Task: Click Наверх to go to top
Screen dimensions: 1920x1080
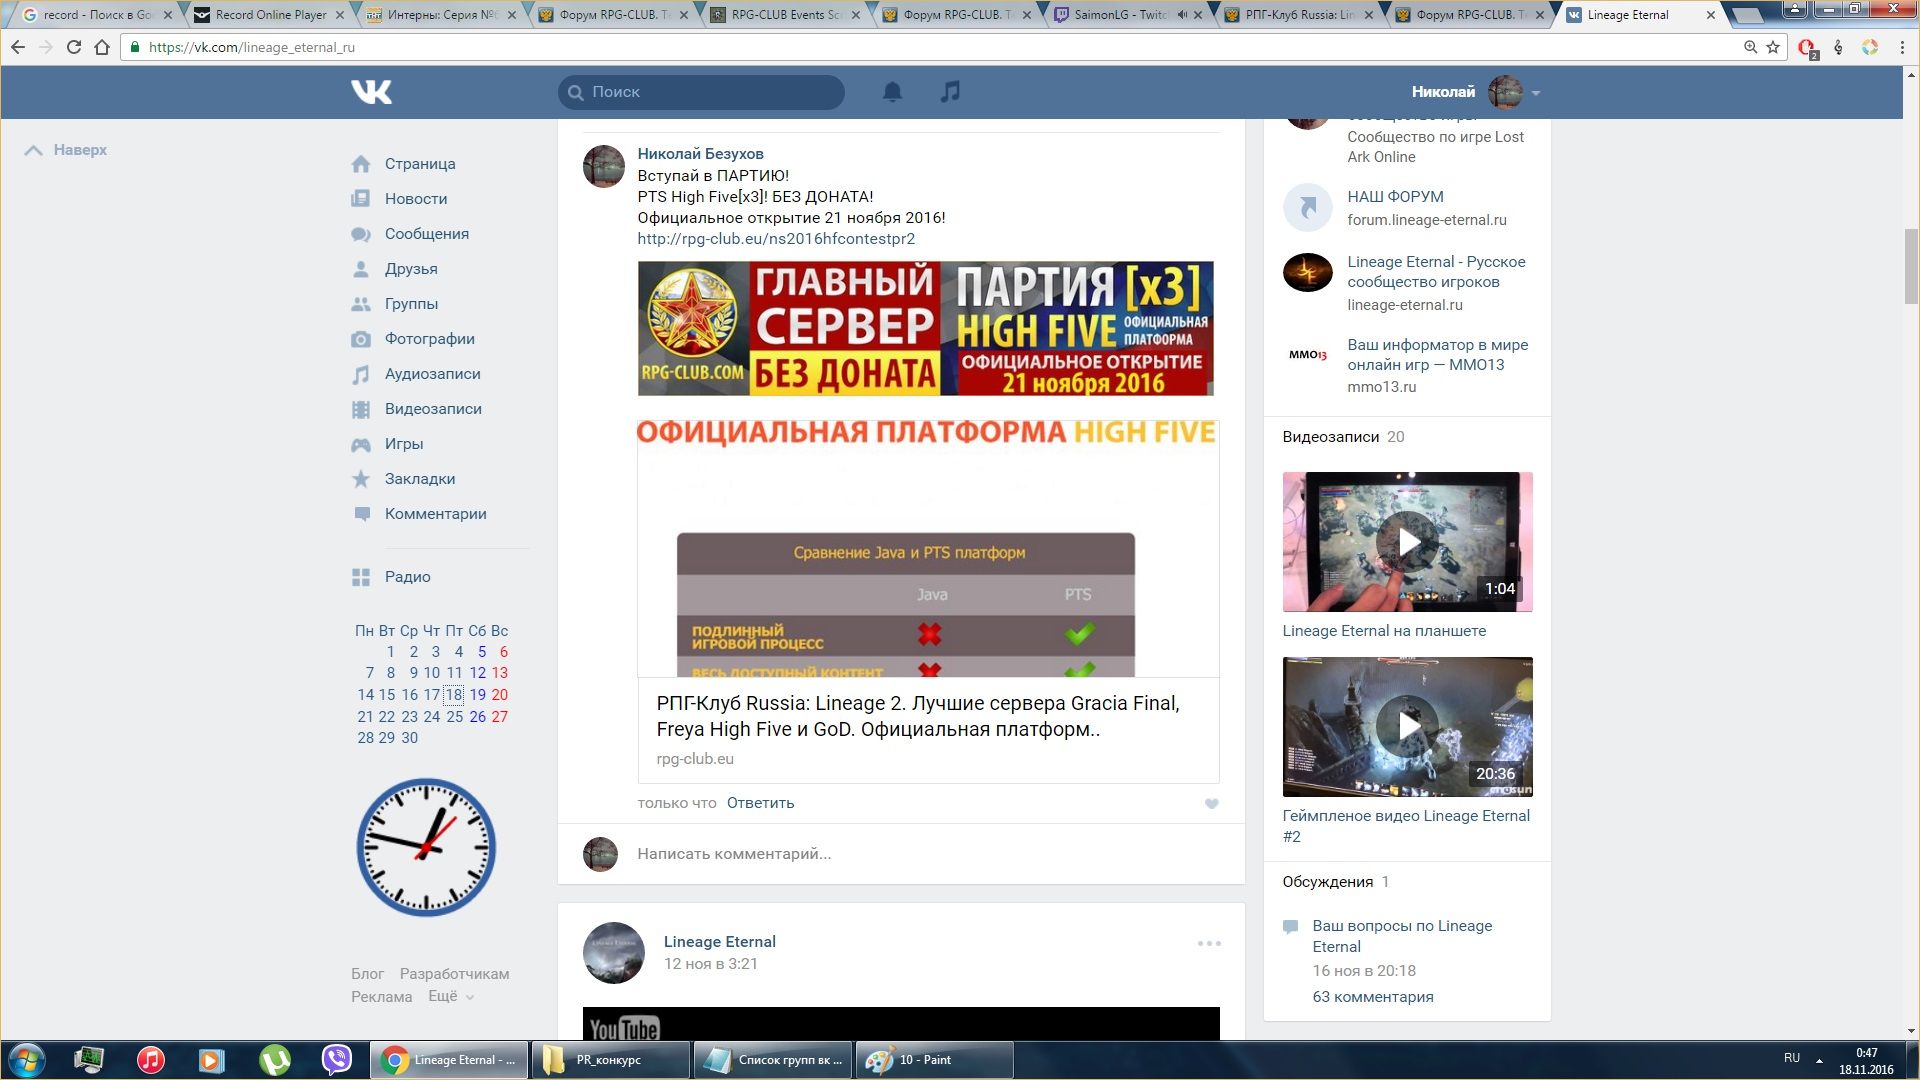Action: click(66, 150)
